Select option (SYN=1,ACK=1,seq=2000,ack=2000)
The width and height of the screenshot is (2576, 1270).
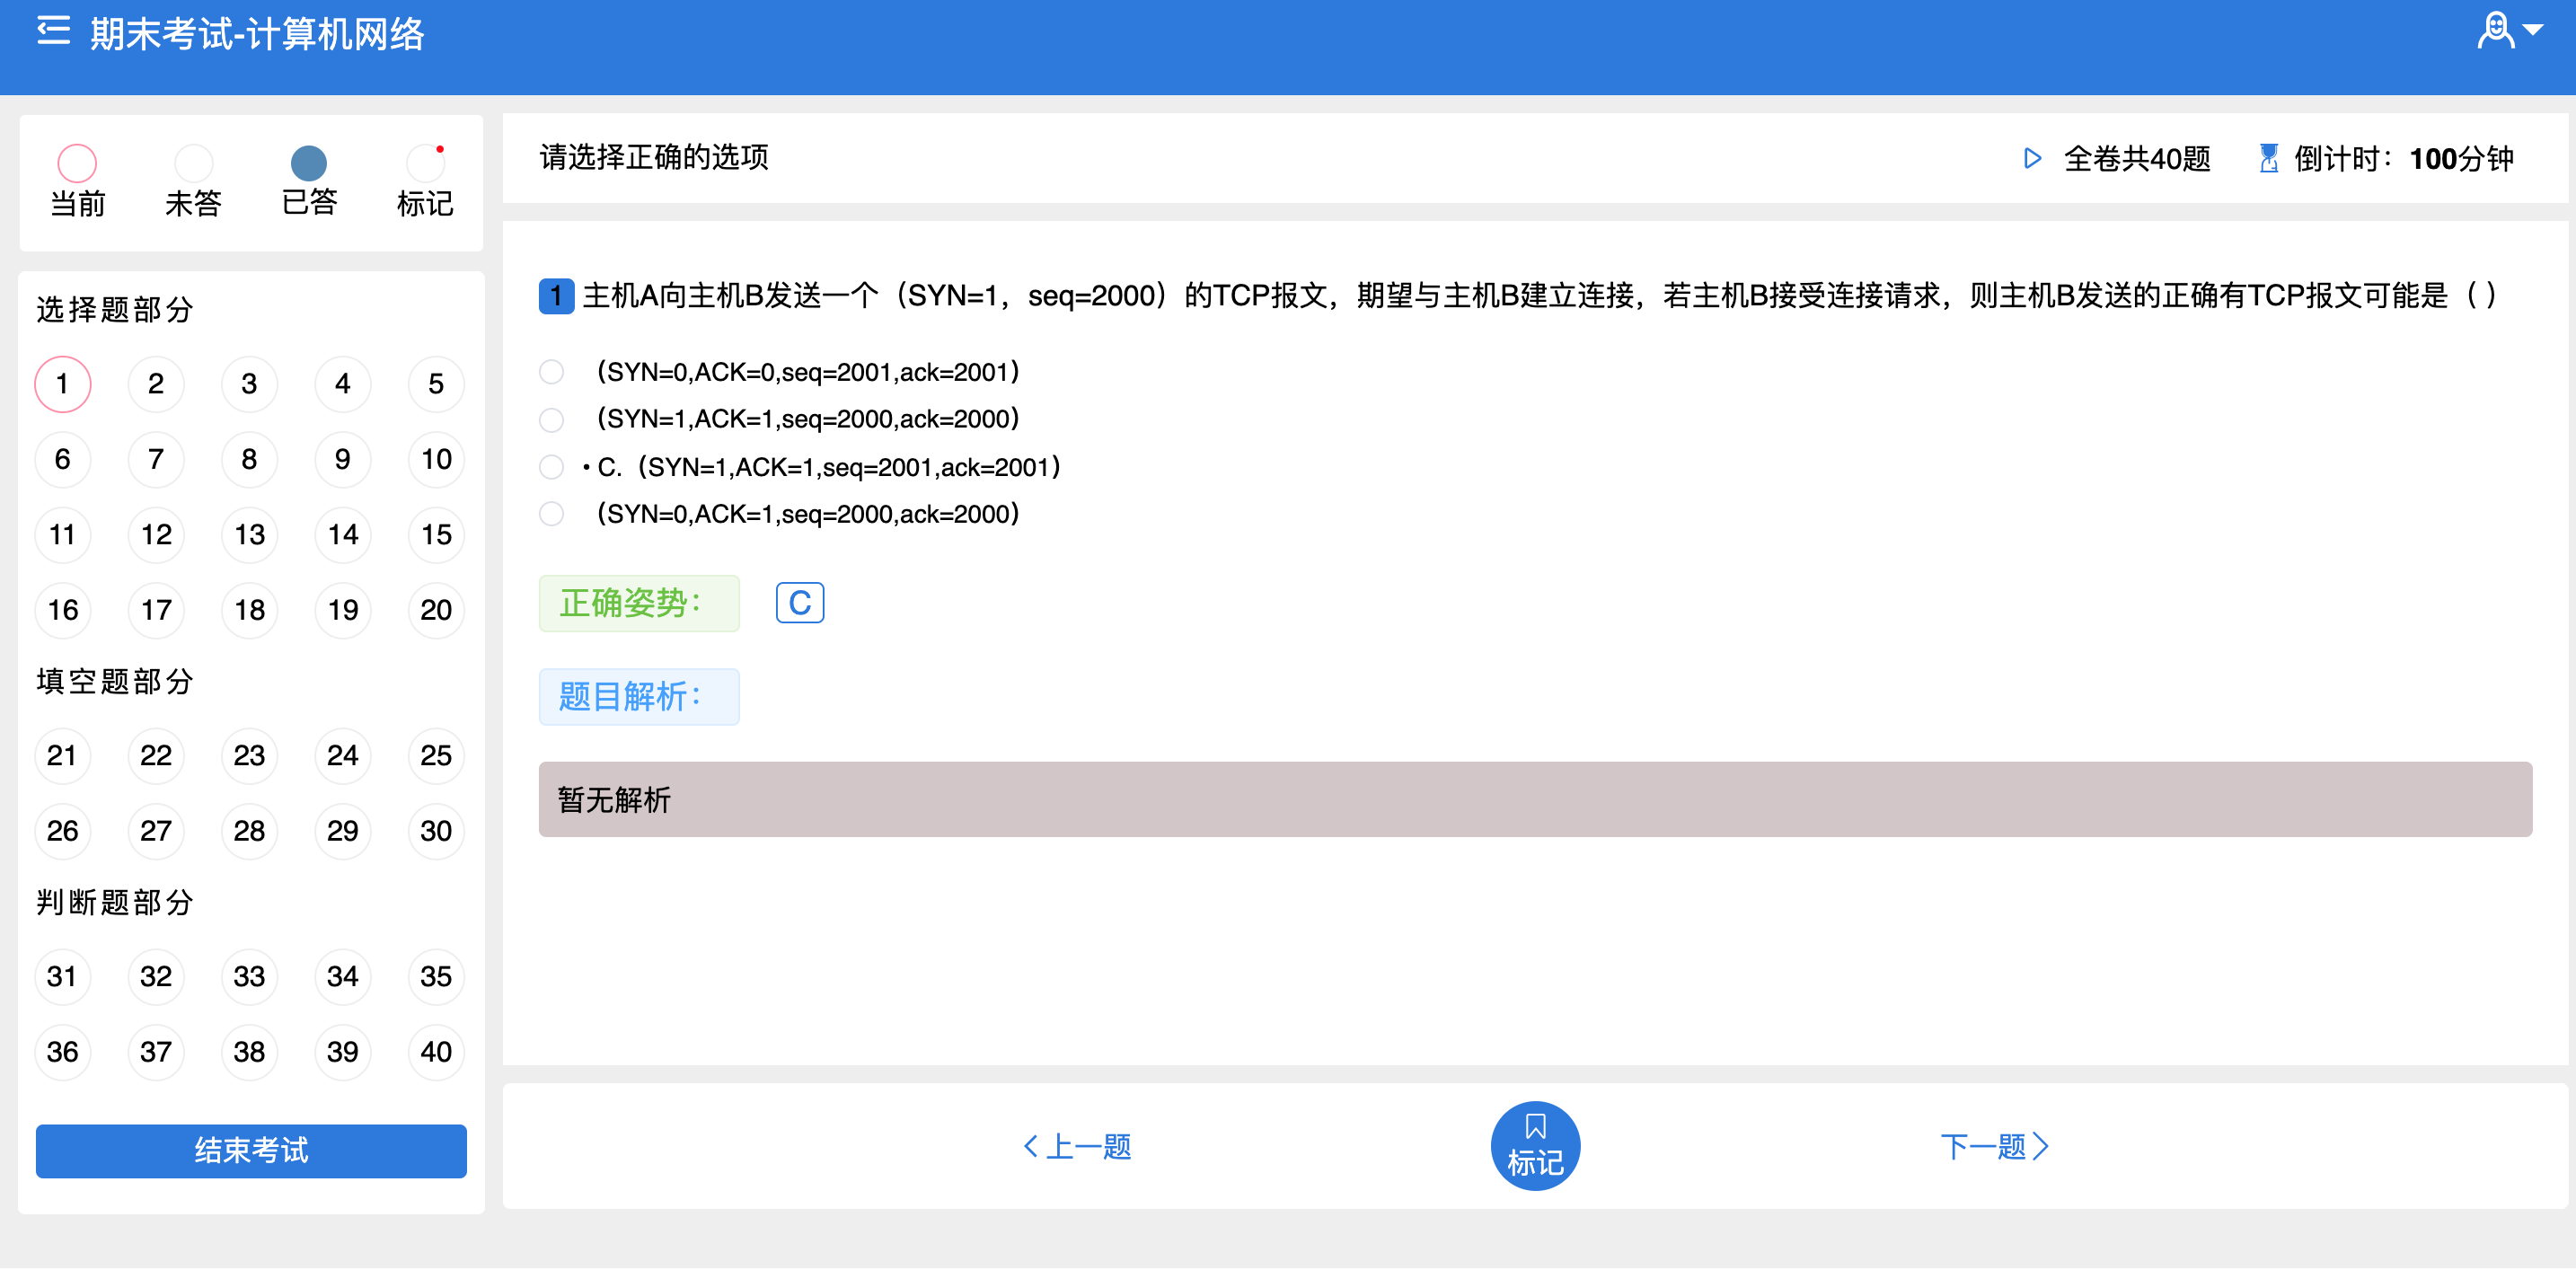tap(551, 419)
